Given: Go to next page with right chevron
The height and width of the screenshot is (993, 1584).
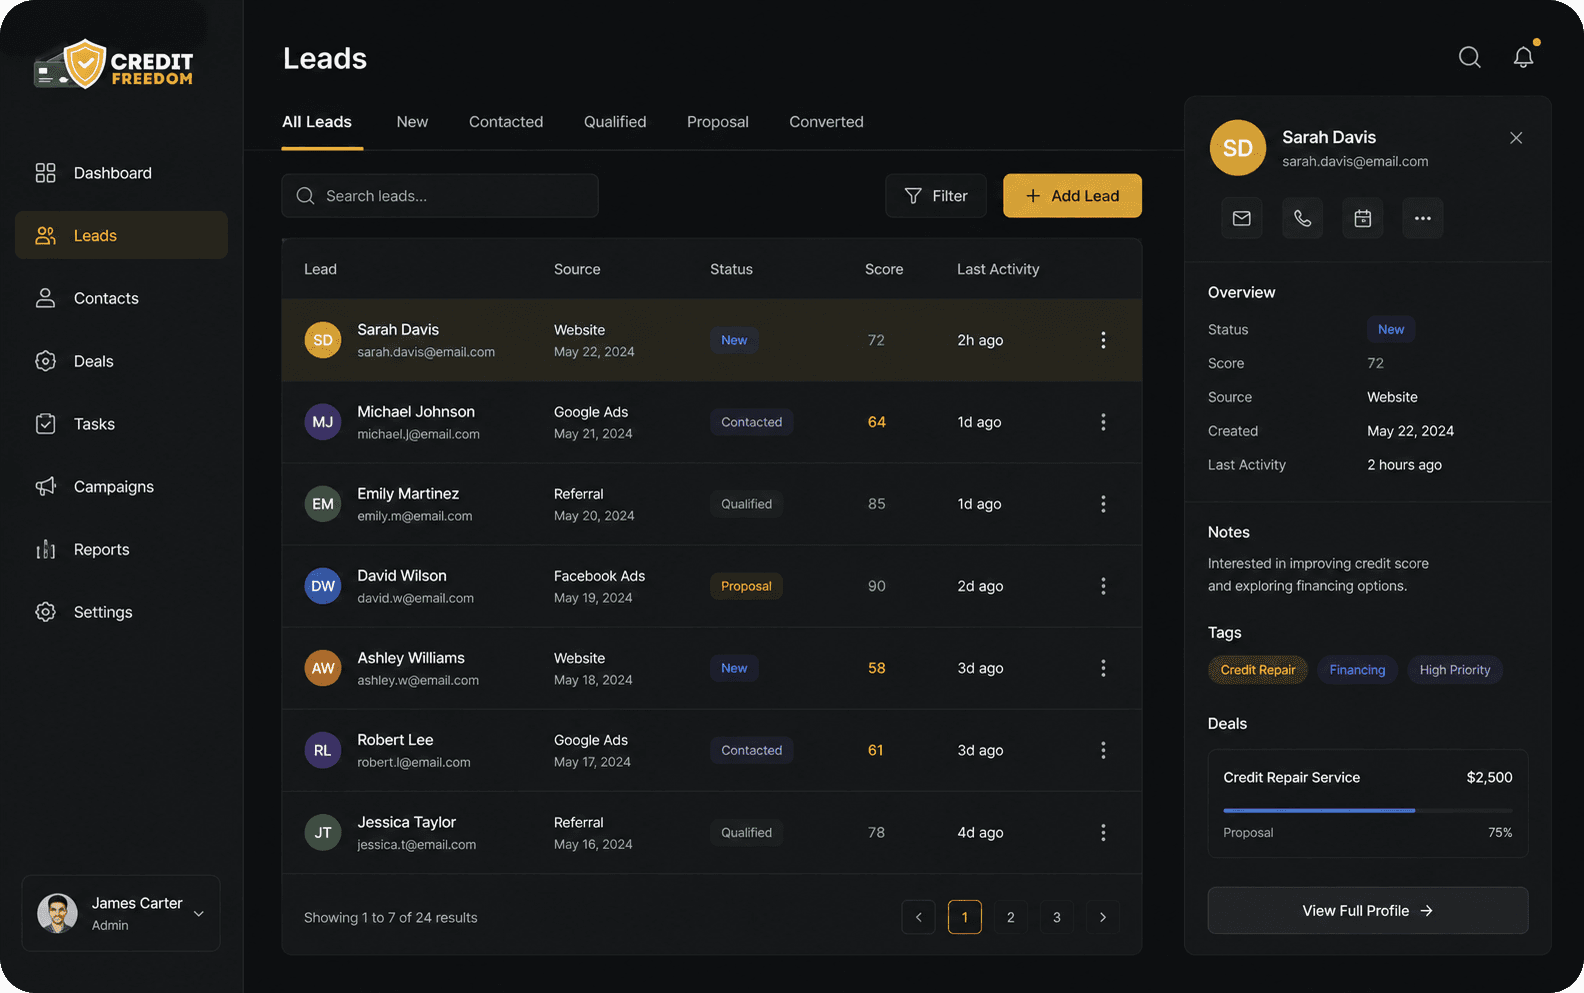Looking at the screenshot, I should pos(1102,917).
